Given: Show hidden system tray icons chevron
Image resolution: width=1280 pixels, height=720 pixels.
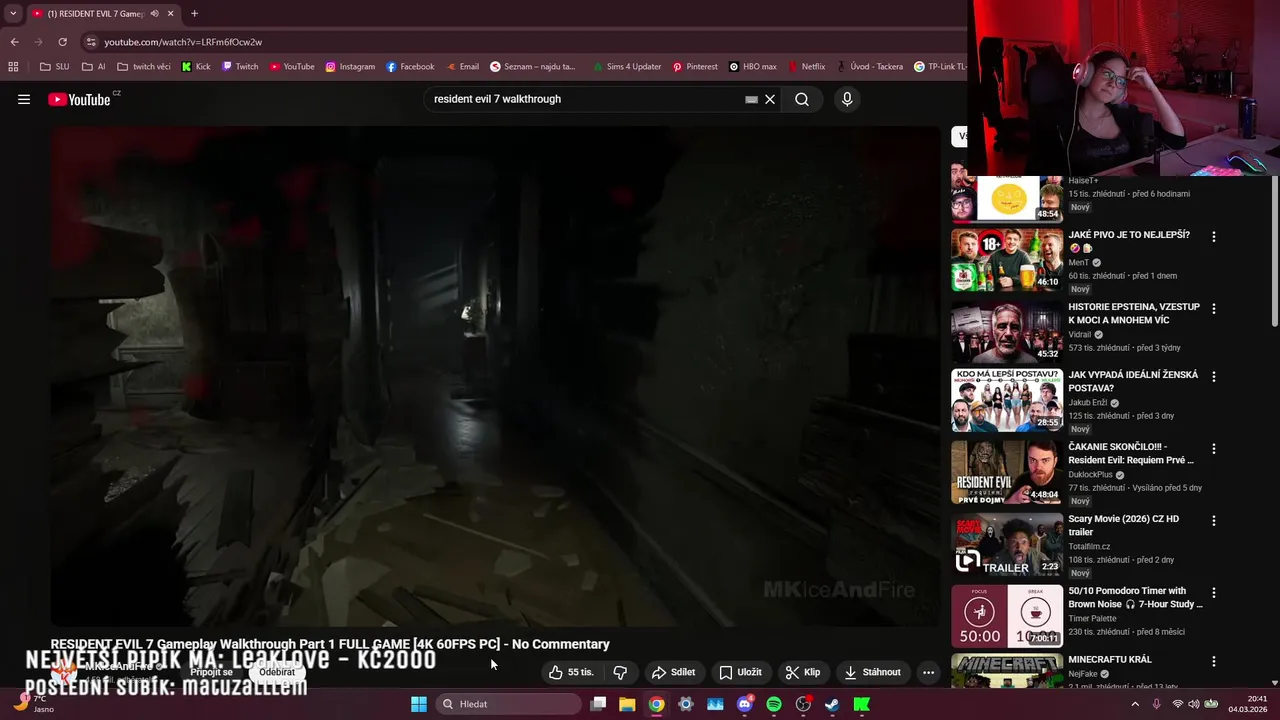Looking at the screenshot, I should click(1135, 704).
